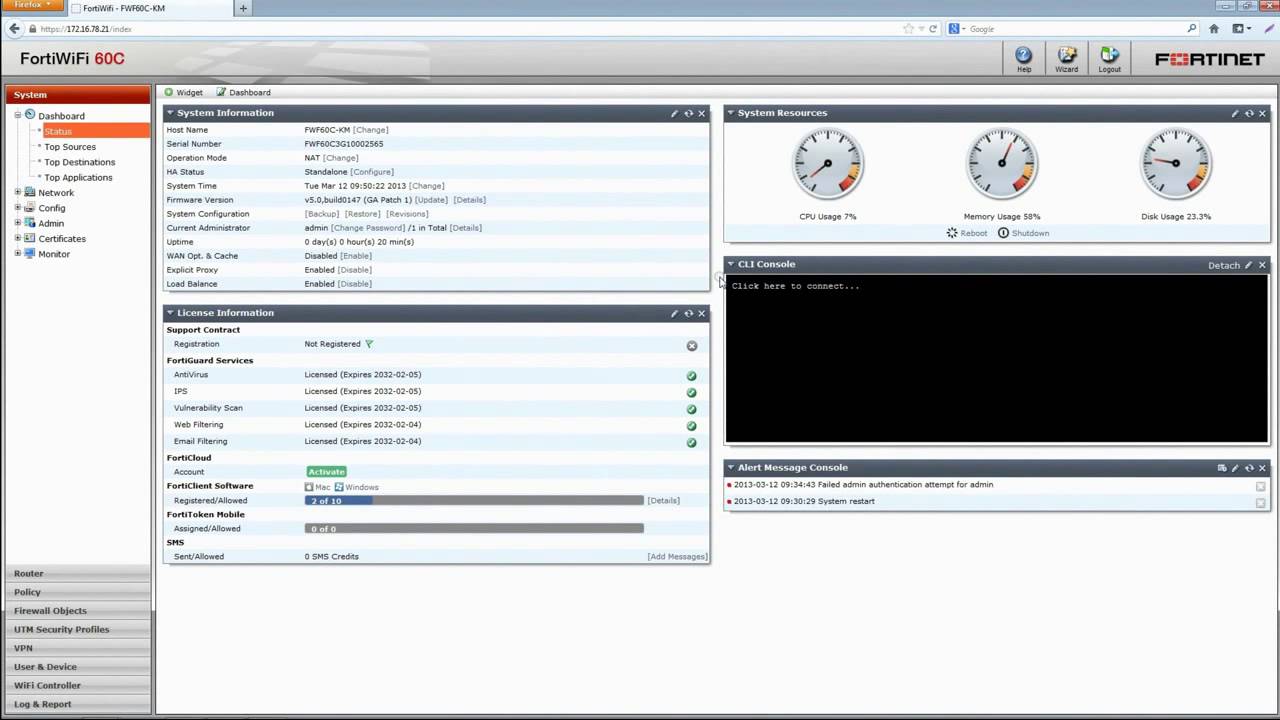Close the License Information widget
Image resolution: width=1280 pixels, height=720 pixels.
701,313
